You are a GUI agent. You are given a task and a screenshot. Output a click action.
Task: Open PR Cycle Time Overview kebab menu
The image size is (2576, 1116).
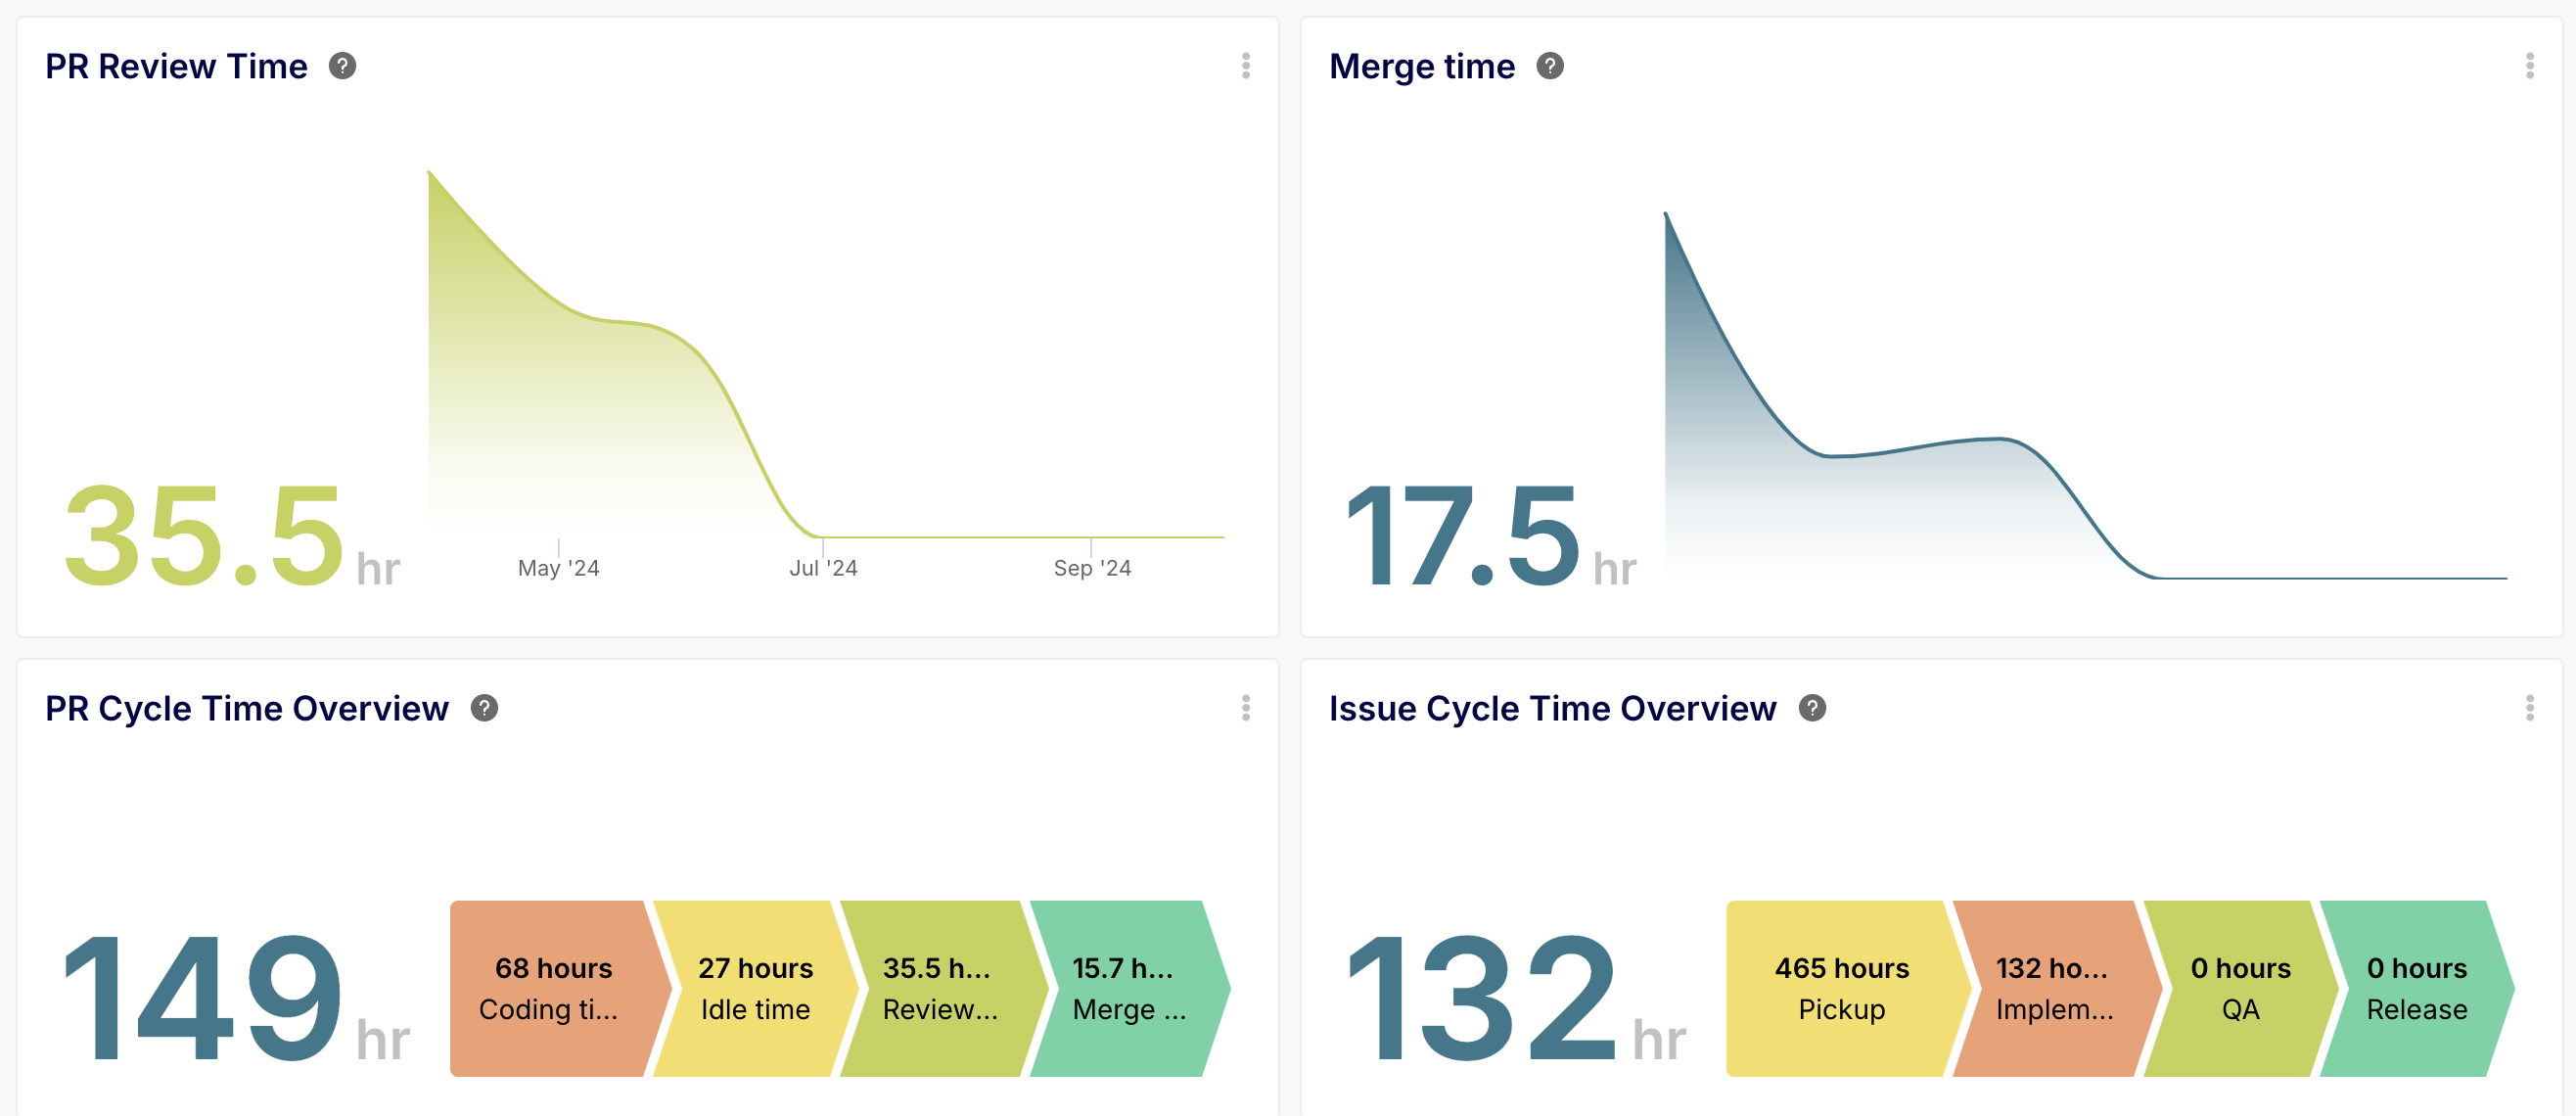click(x=1245, y=708)
